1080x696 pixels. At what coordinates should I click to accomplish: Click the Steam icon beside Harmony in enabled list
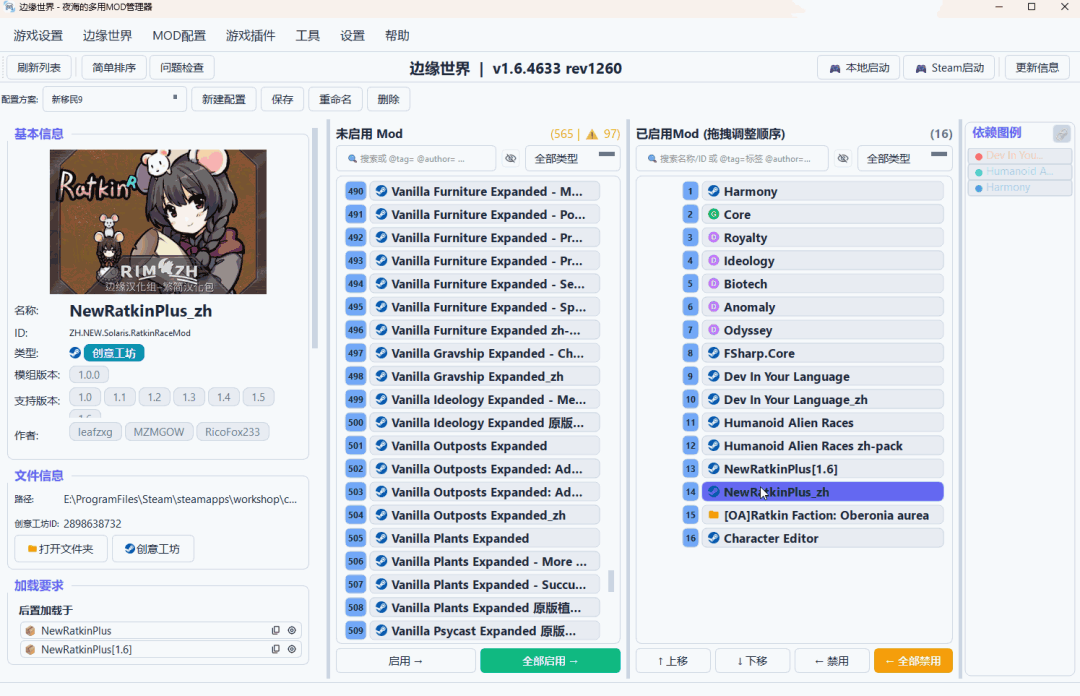pyautogui.click(x=714, y=191)
